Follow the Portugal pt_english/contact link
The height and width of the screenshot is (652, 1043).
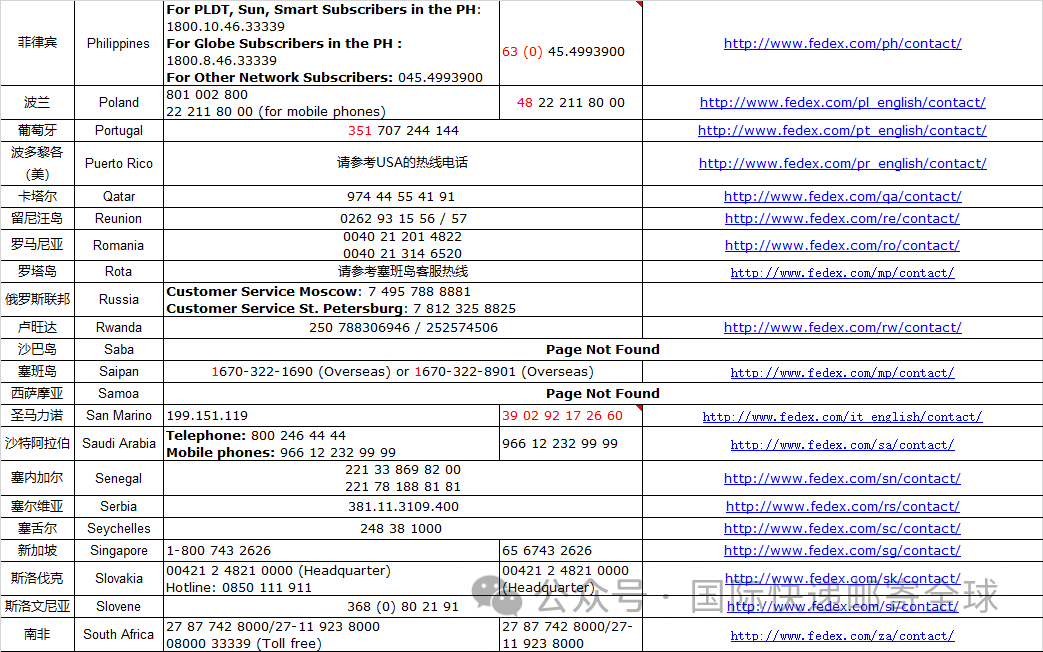tap(842, 130)
